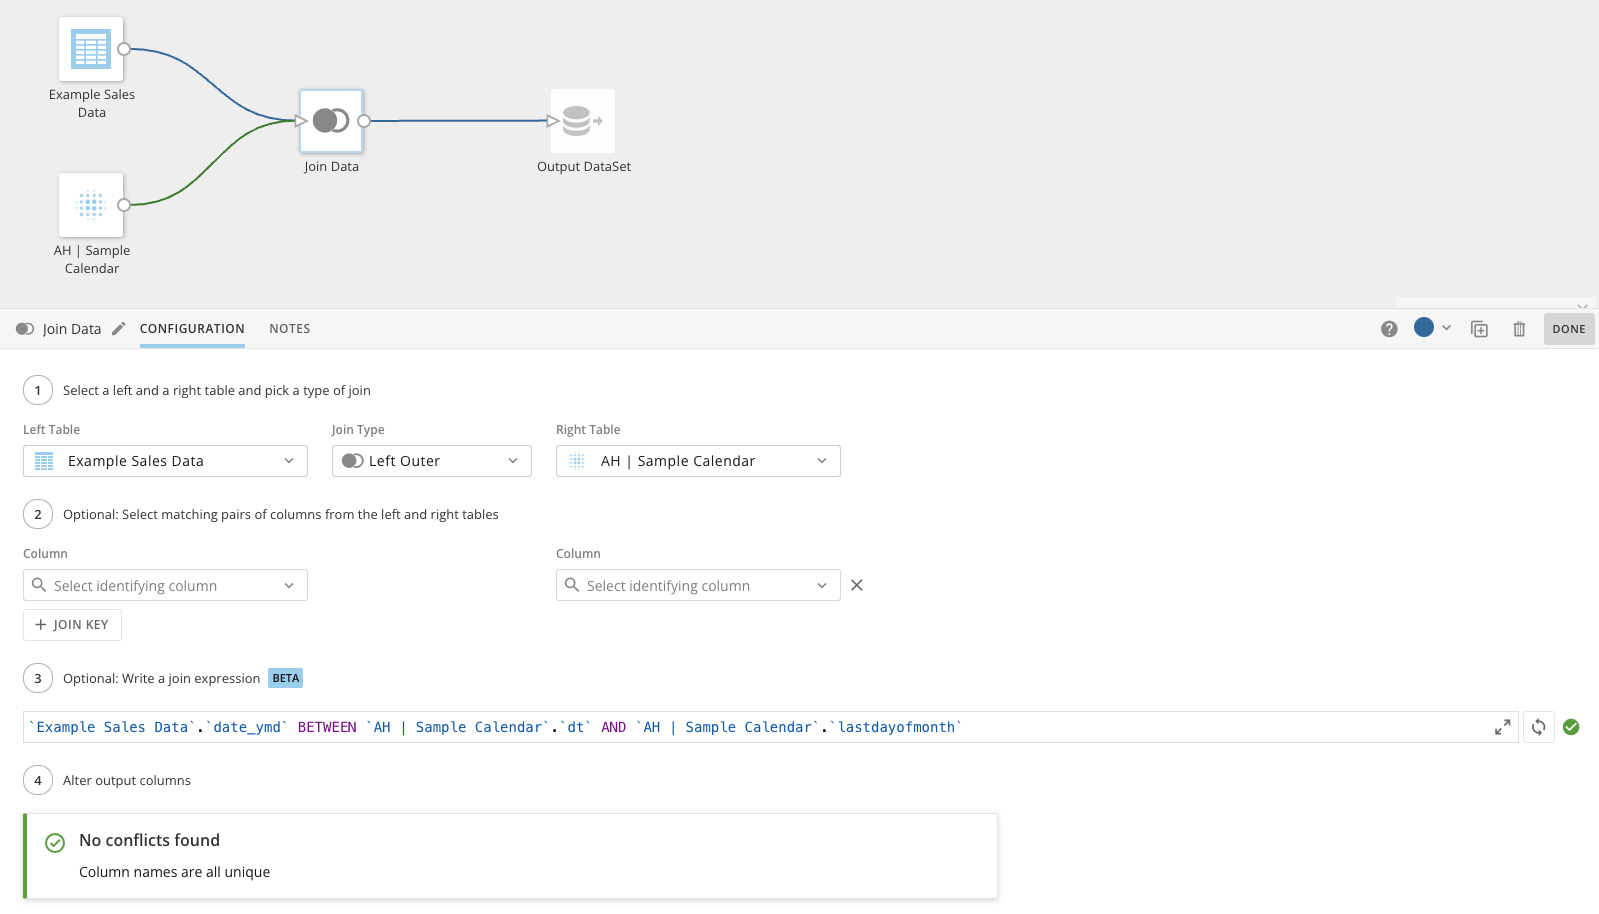Click the Output DataSet input arrow port
The height and width of the screenshot is (914, 1599).
[x=552, y=121]
